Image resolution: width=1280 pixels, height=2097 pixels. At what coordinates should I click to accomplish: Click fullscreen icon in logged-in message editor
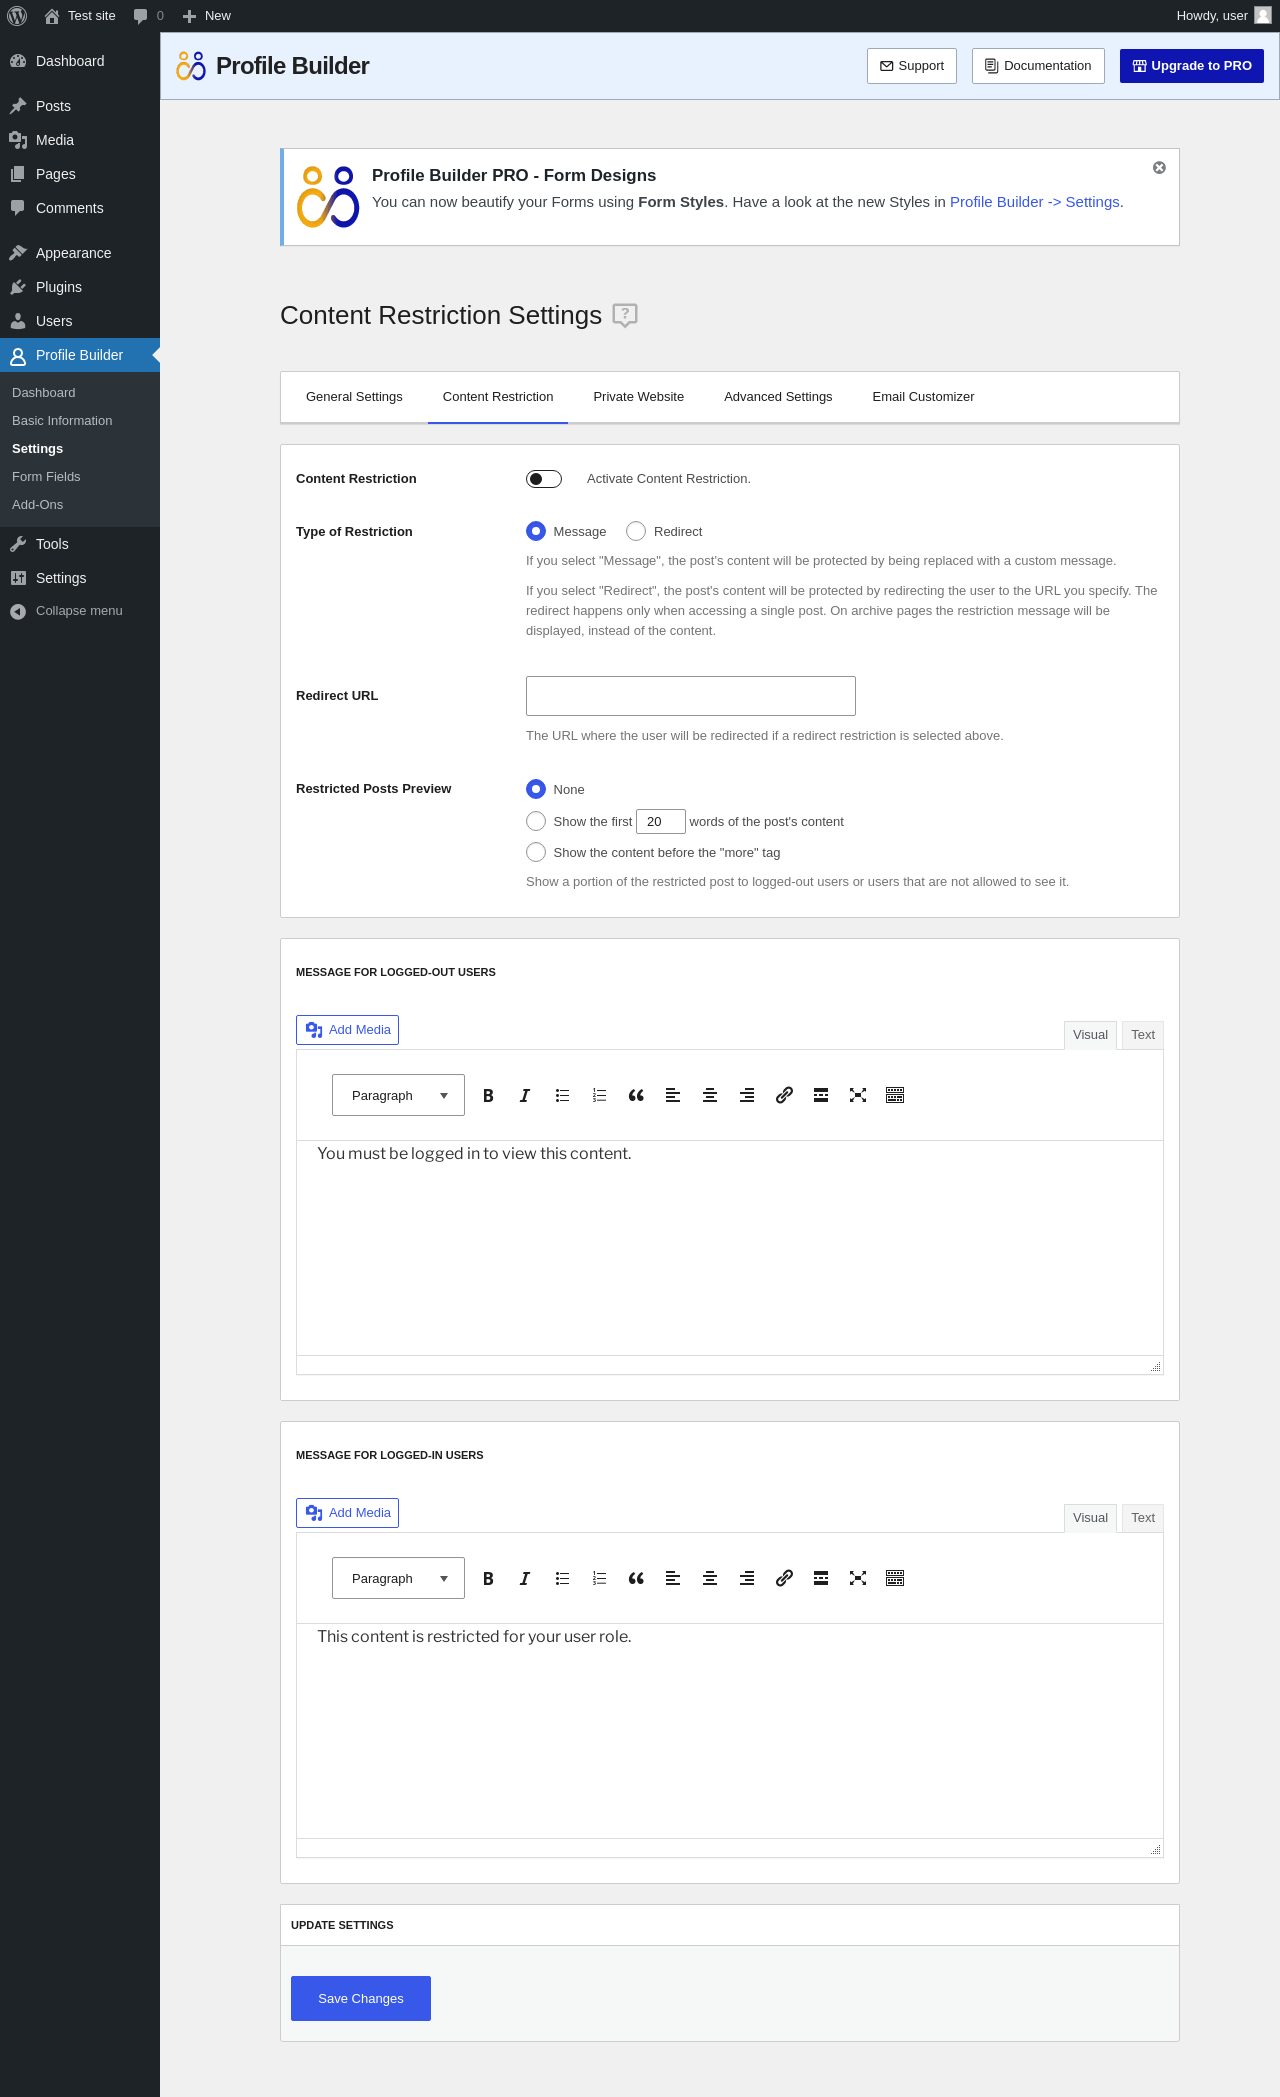(858, 1578)
